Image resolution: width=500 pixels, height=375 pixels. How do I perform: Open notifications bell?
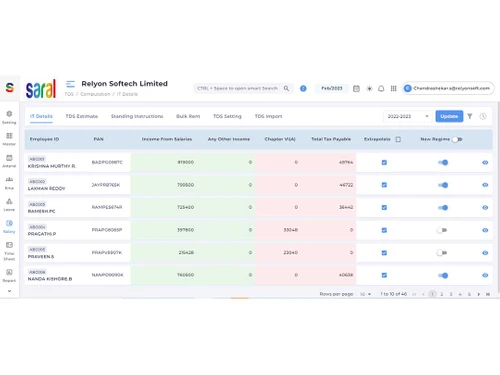tap(381, 88)
